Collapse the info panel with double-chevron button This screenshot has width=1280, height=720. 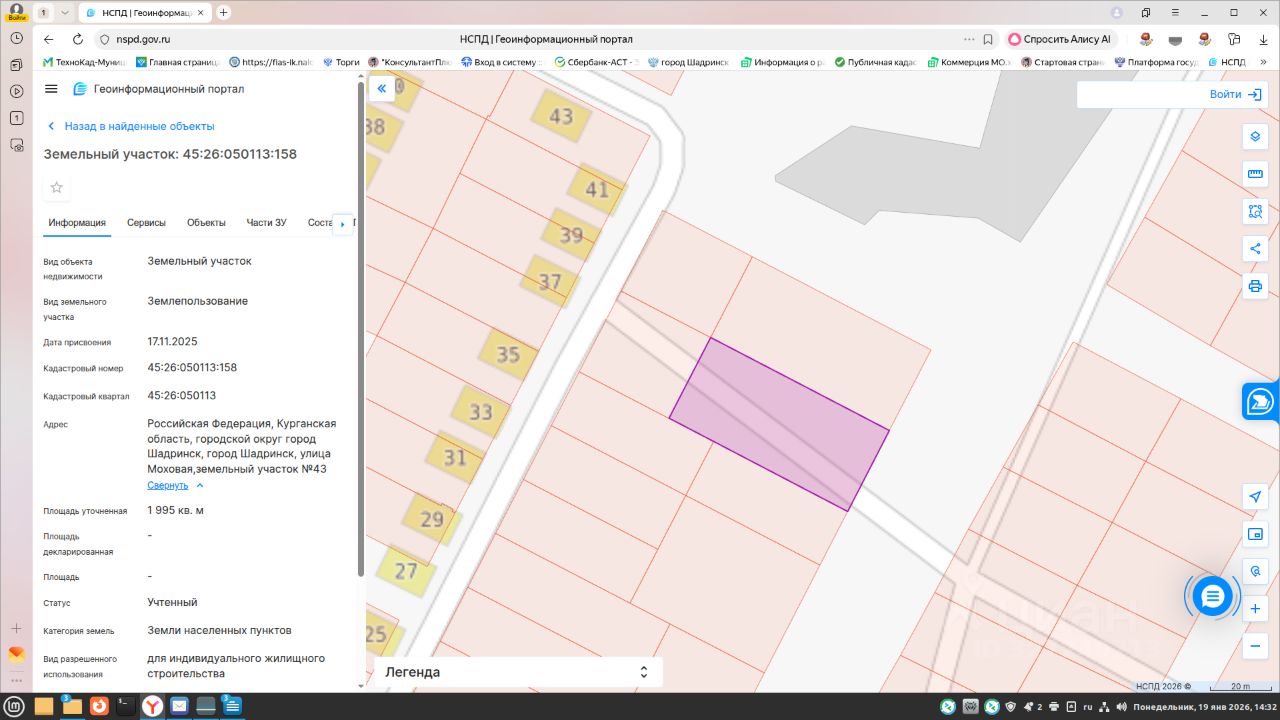point(381,89)
